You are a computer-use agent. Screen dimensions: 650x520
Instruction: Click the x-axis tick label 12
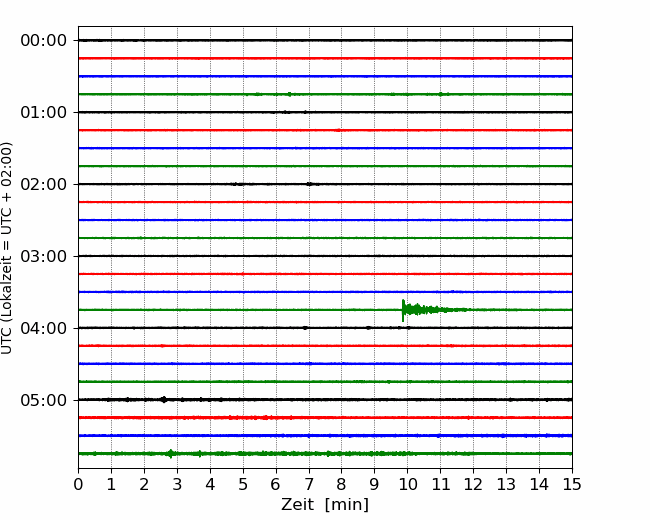[x=473, y=484]
